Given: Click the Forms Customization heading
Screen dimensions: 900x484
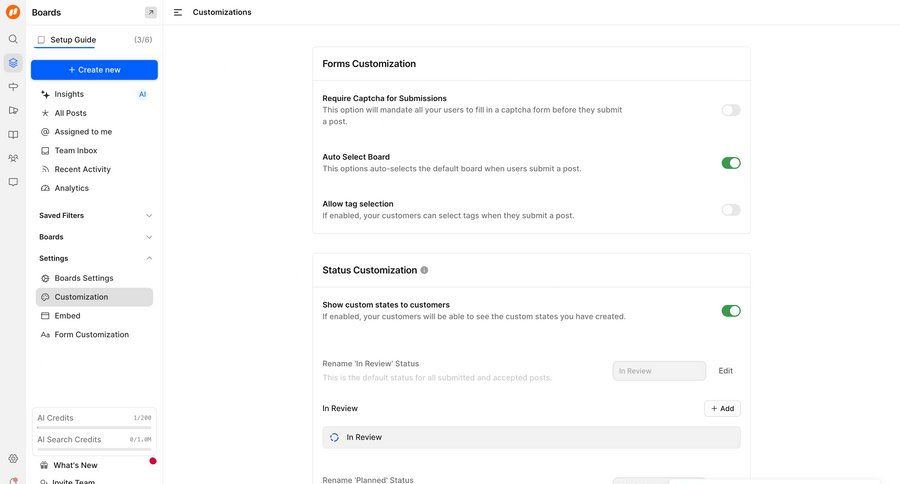Looking at the screenshot, I should (369, 64).
